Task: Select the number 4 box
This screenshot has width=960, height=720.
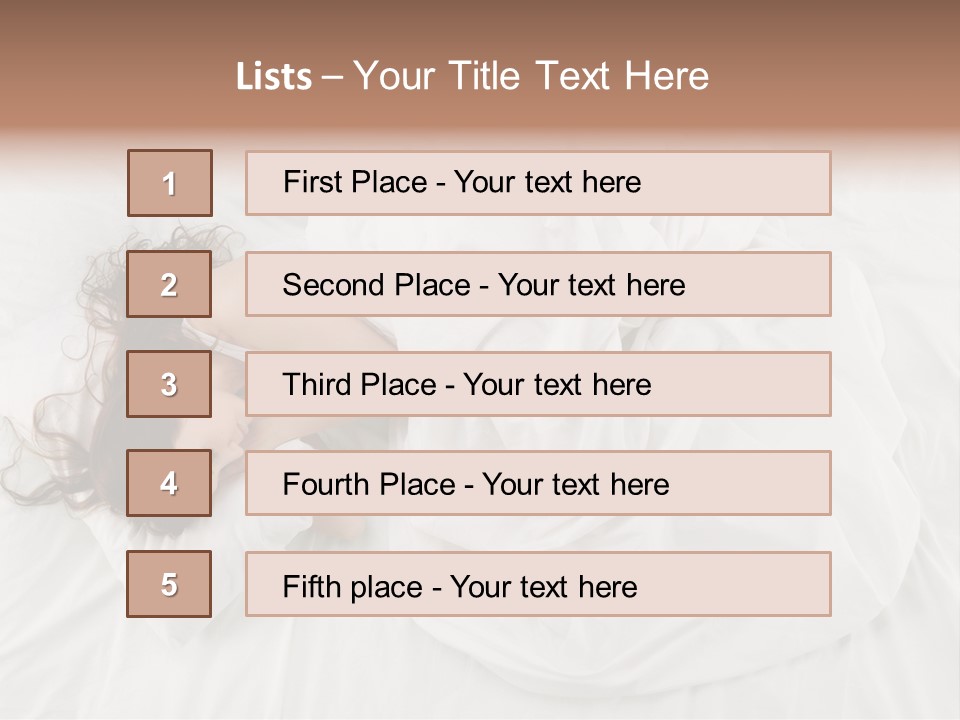Action: pos(169,483)
